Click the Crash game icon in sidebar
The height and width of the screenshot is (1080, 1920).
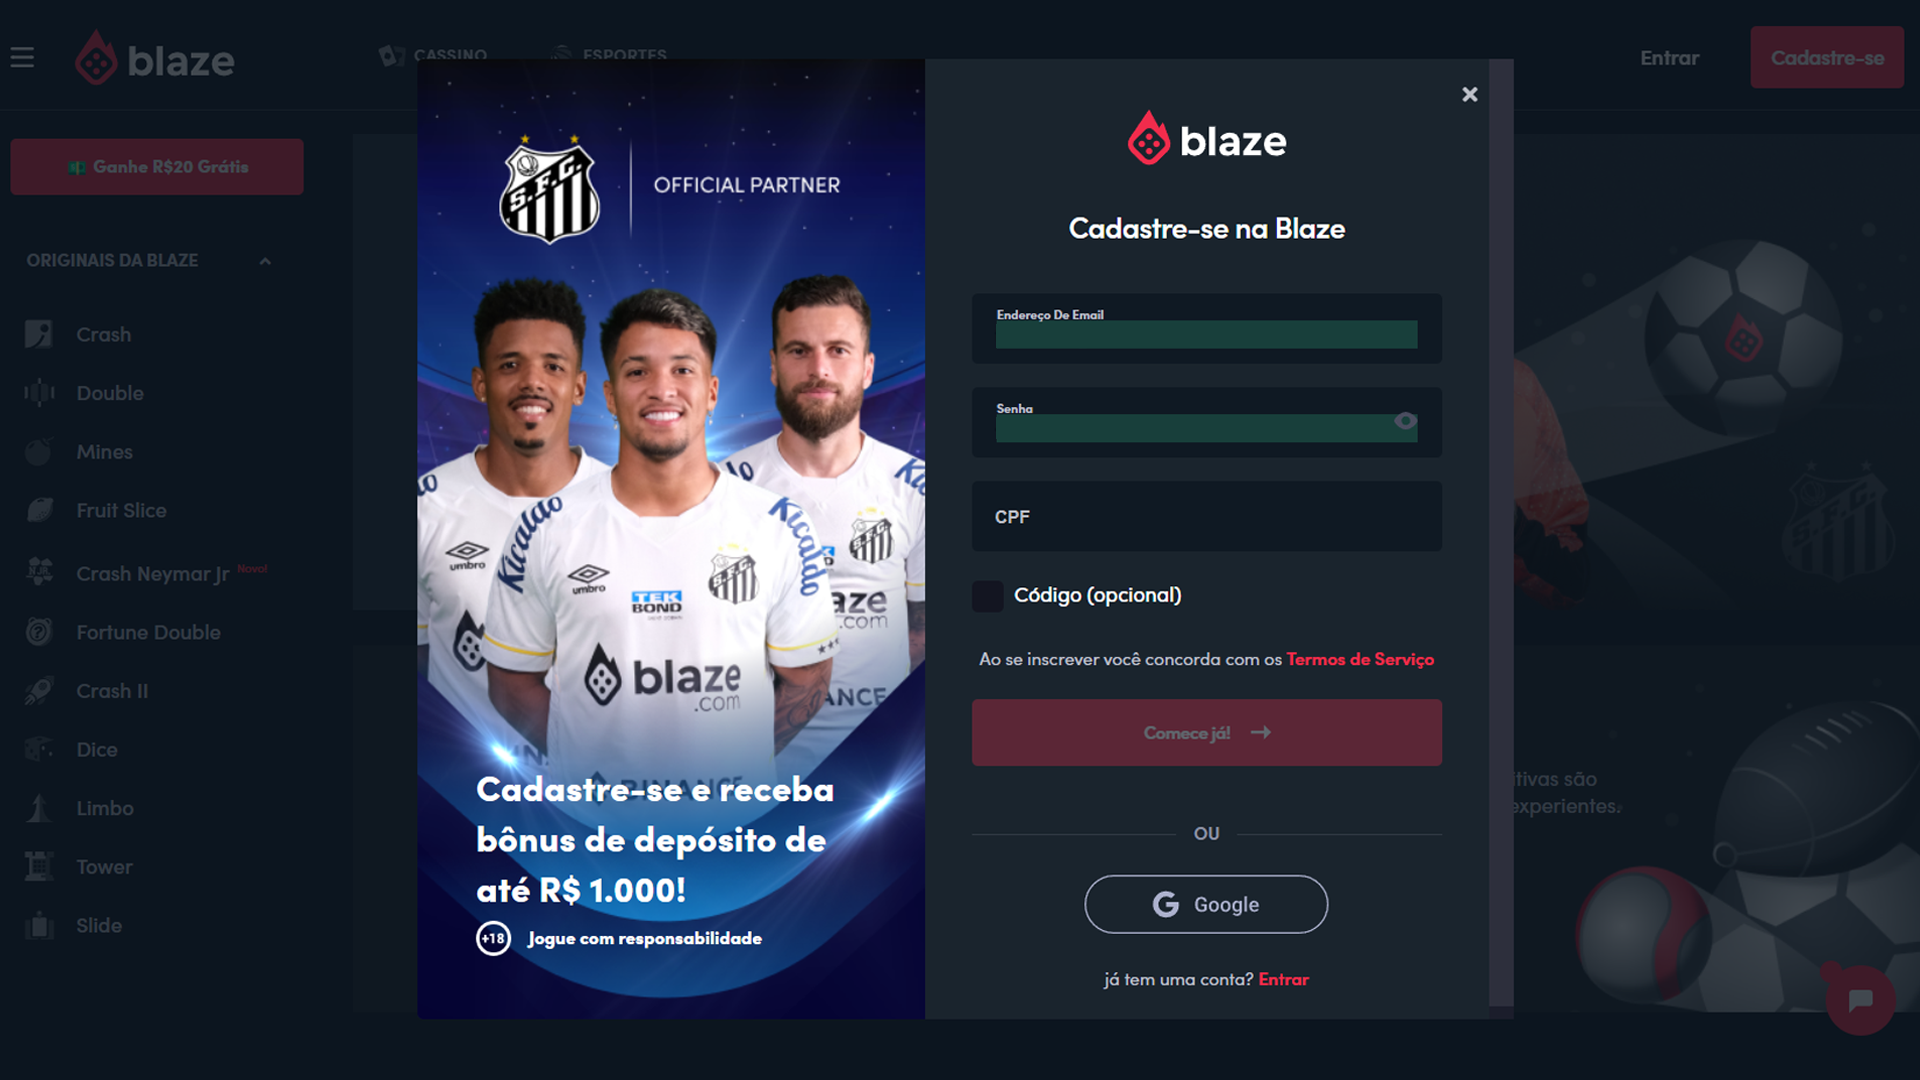(39, 334)
